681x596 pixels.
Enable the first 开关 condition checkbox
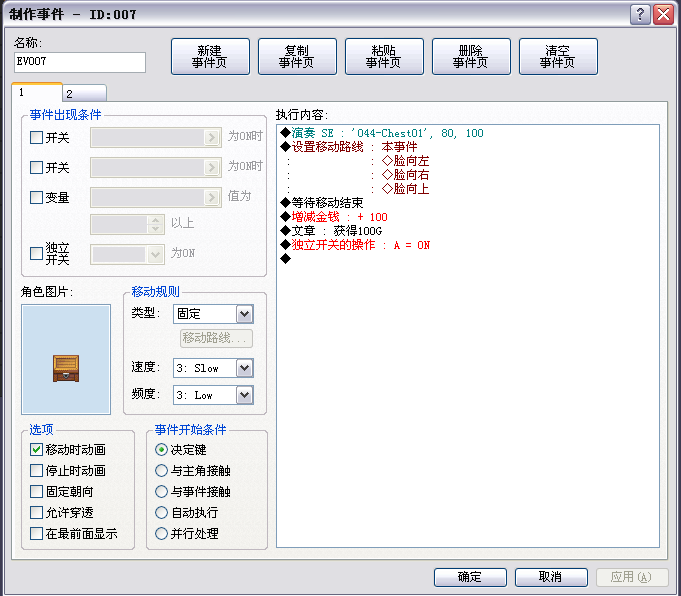pos(36,138)
